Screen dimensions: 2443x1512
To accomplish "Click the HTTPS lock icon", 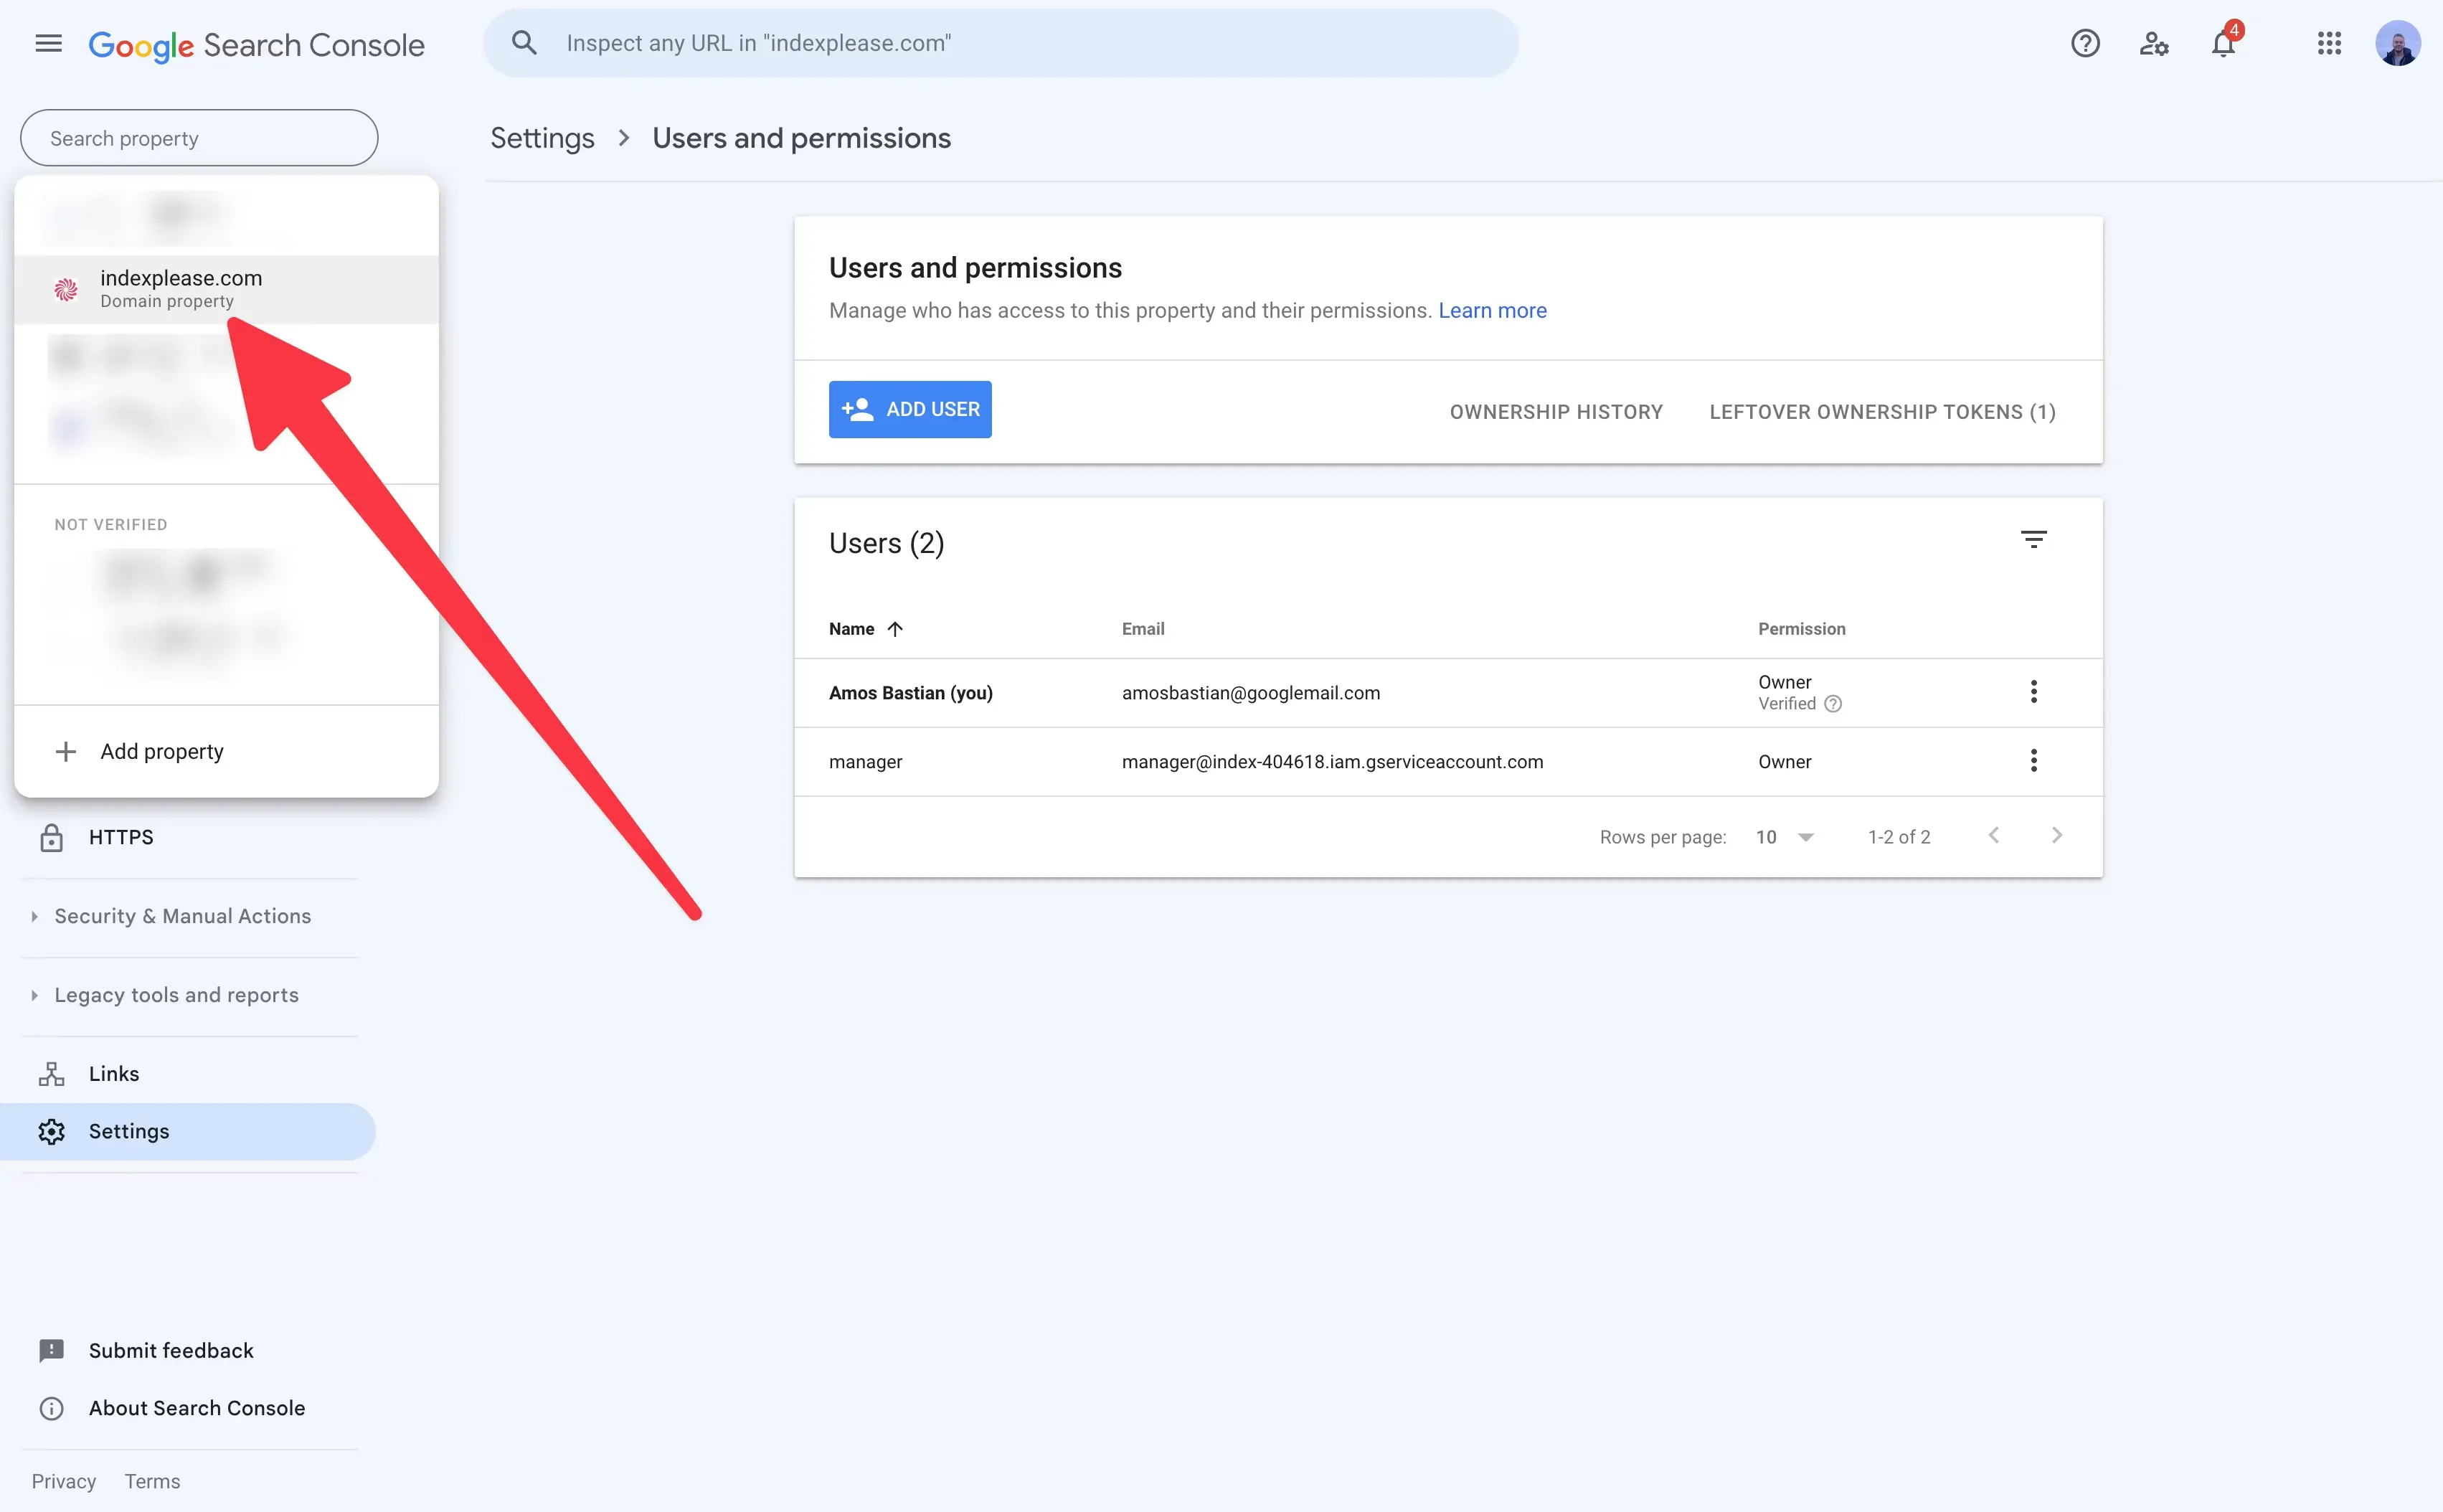I will 51,837.
